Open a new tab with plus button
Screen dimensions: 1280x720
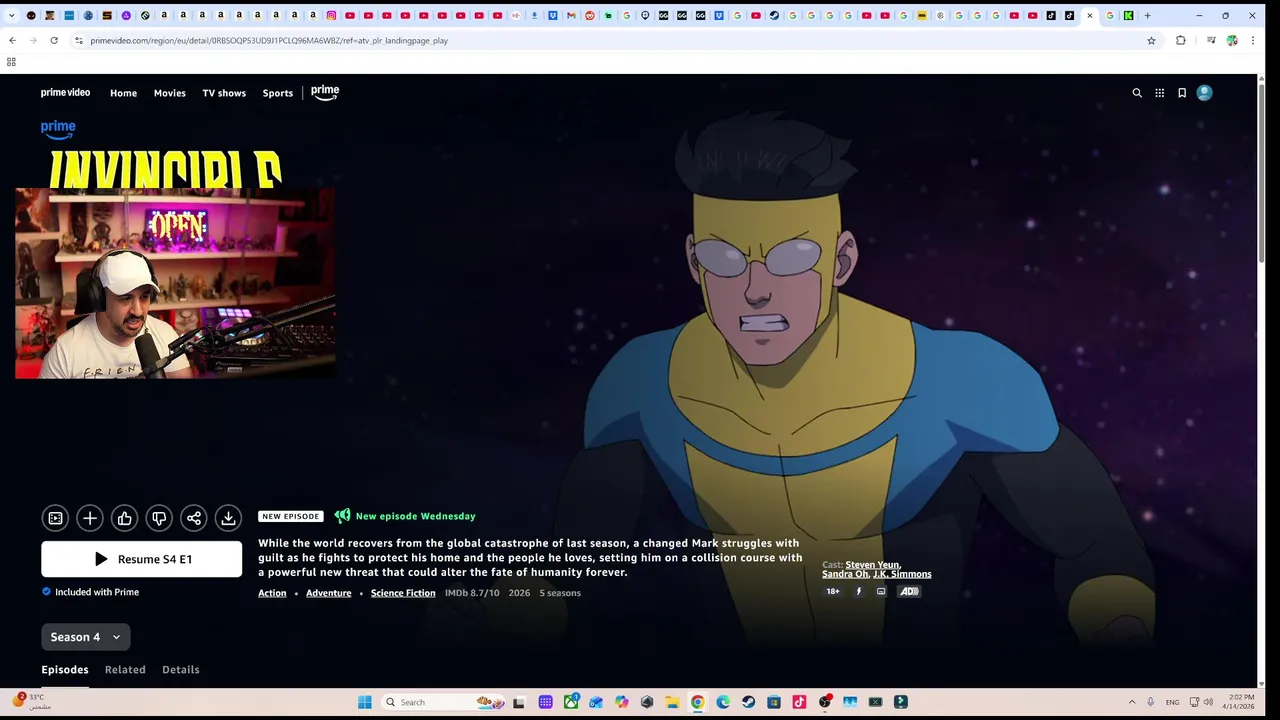[1147, 15]
